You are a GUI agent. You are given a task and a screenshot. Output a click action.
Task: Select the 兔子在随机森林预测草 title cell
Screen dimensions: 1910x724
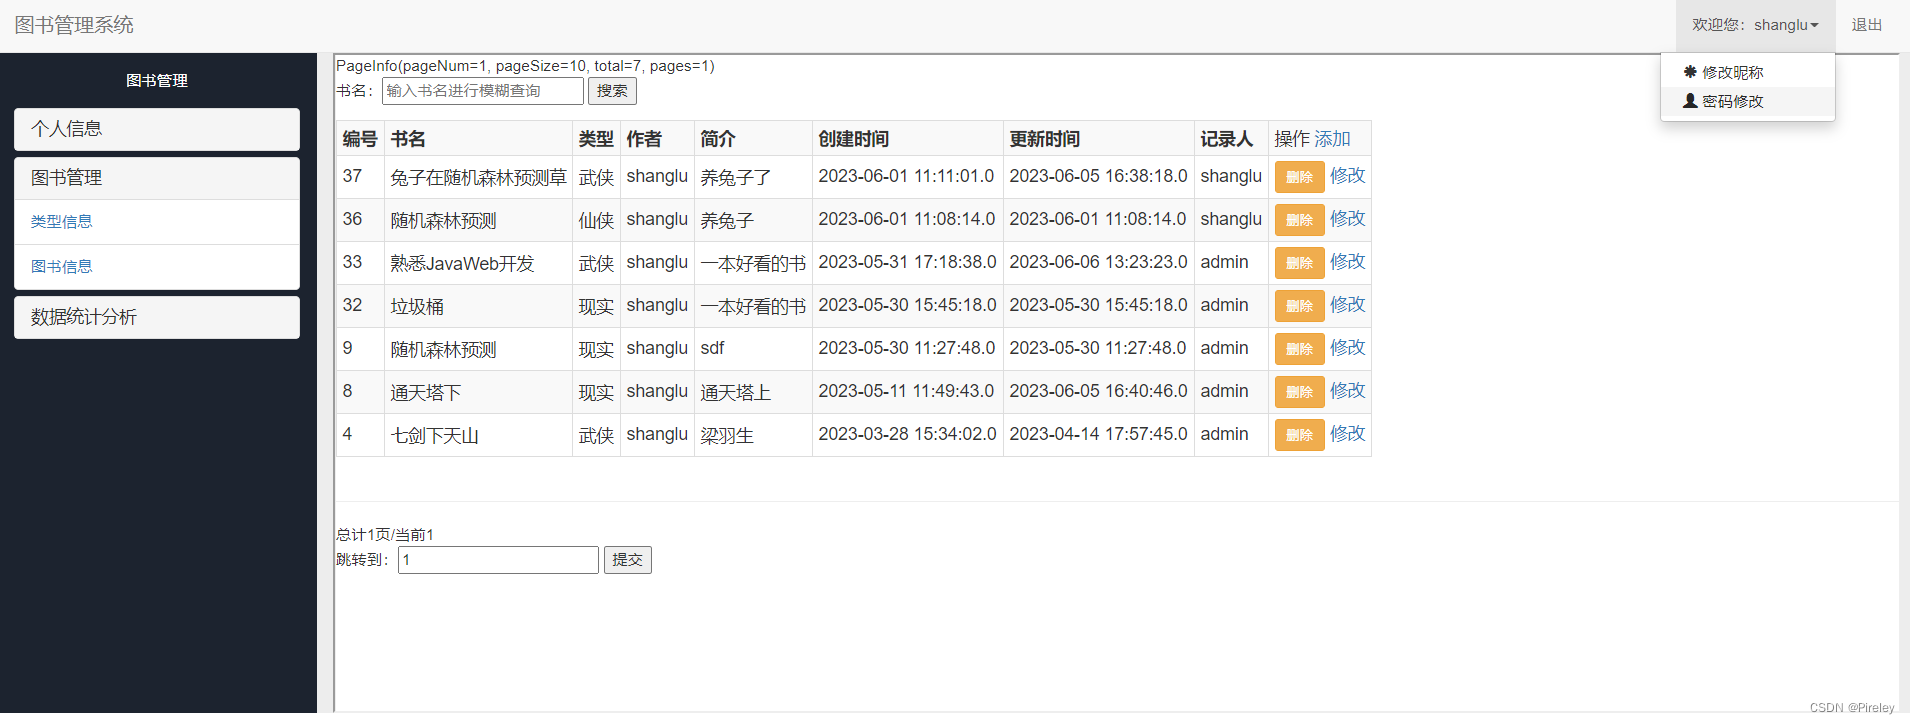pyautogui.click(x=478, y=177)
